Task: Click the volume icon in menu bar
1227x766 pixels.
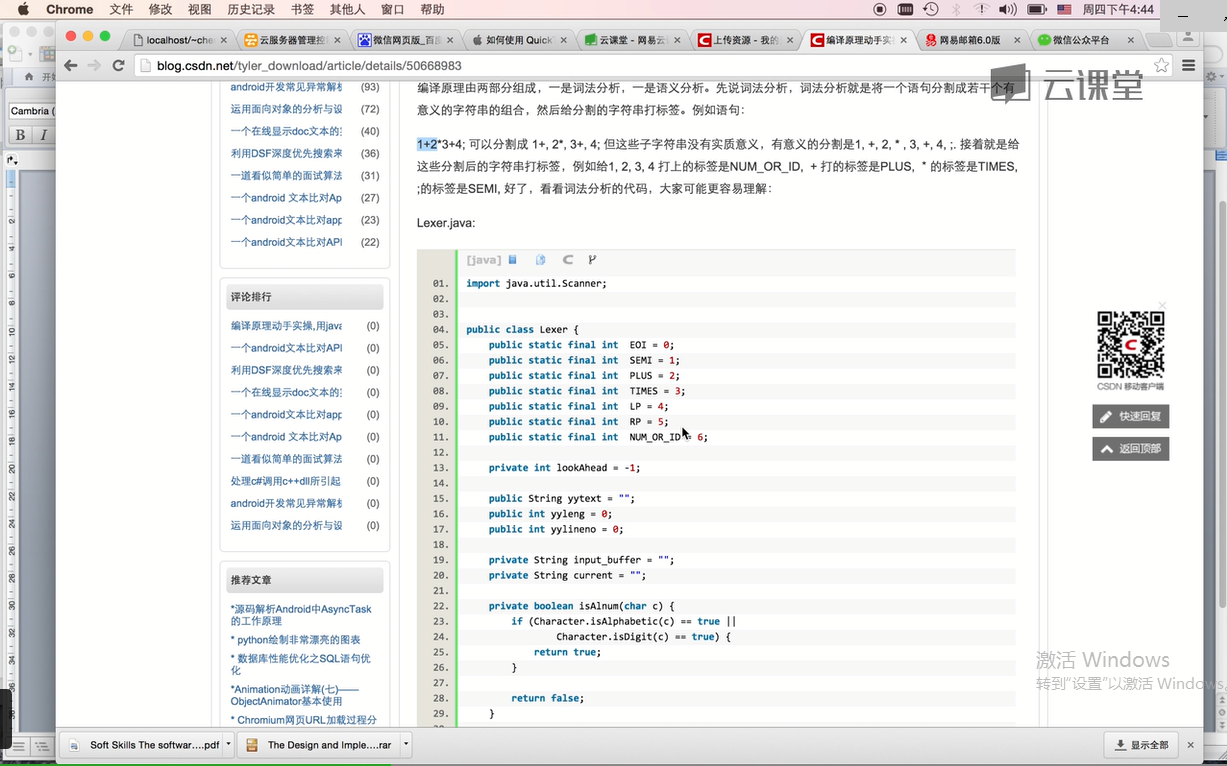Action: click(1008, 9)
